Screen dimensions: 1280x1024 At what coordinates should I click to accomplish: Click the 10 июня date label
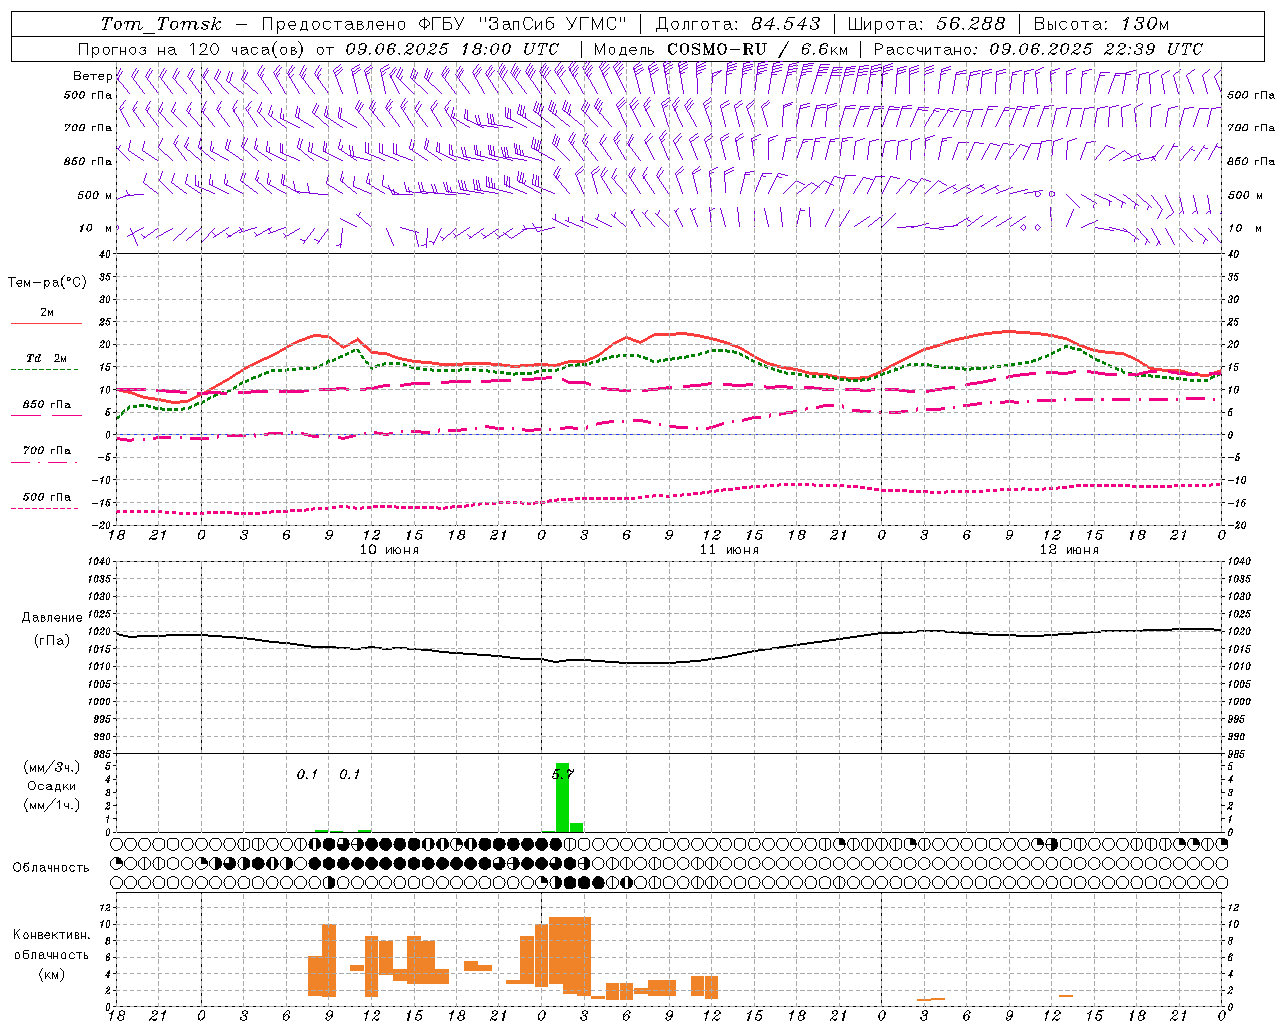click(390, 549)
